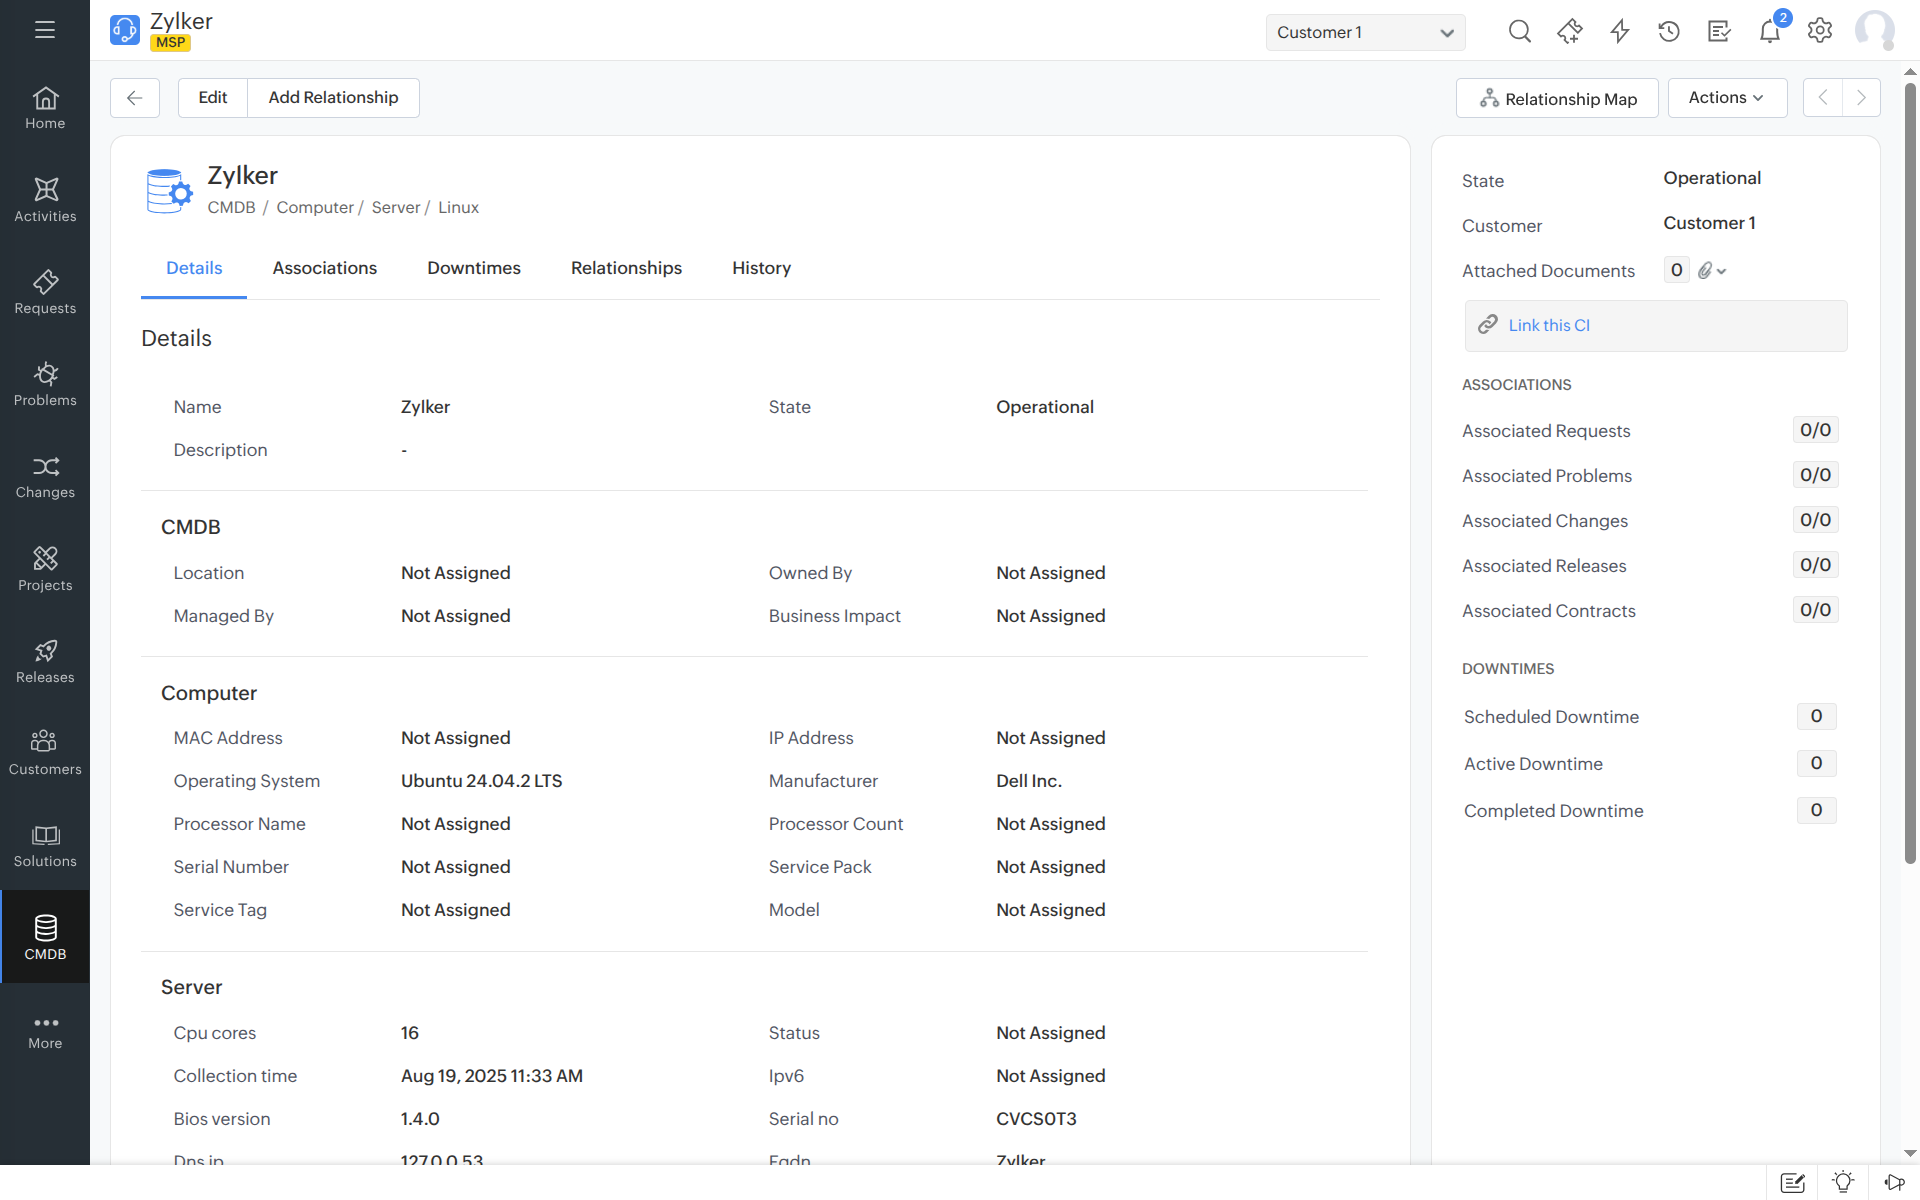
Task: Expand the Actions menu
Action: click(1727, 97)
